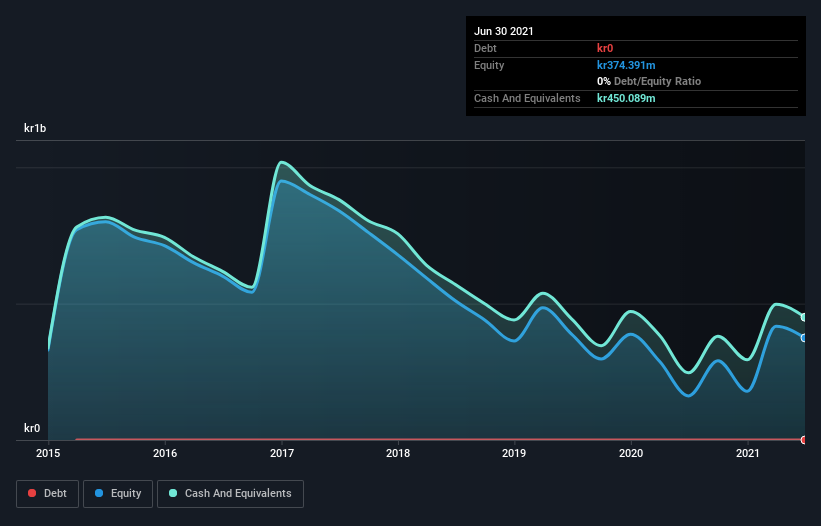Click the 2019 x-axis label

(x=514, y=453)
